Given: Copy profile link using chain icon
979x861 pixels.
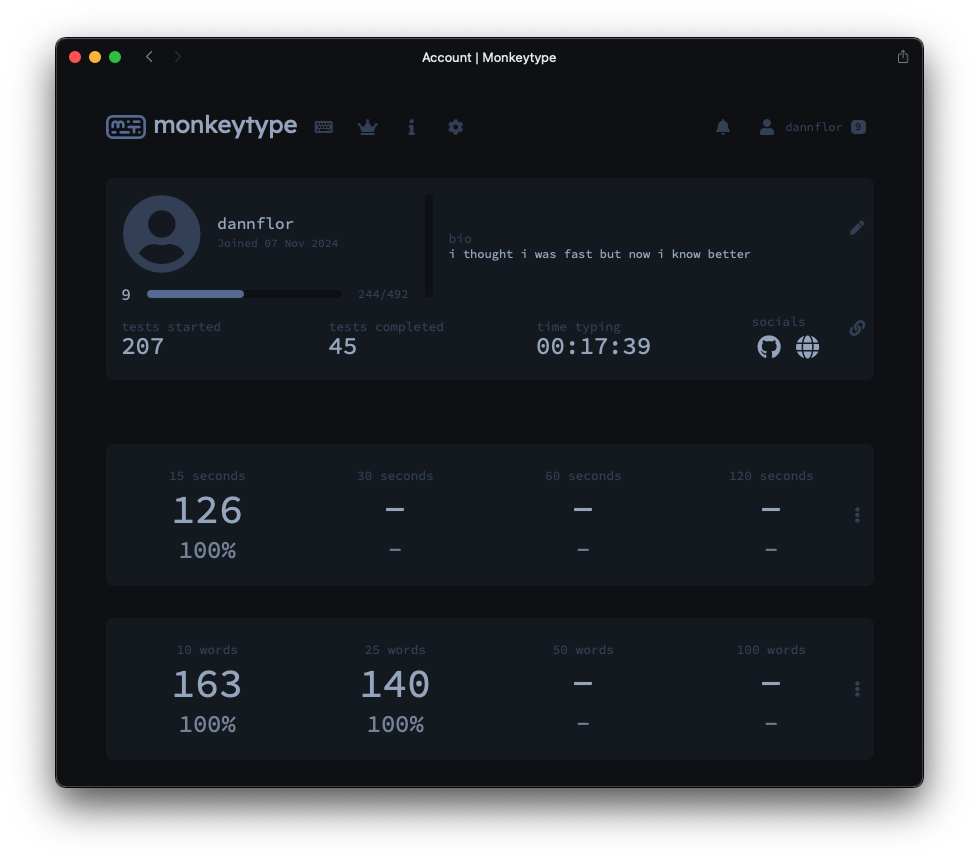Looking at the screenshot, I should tap(857, 328).
